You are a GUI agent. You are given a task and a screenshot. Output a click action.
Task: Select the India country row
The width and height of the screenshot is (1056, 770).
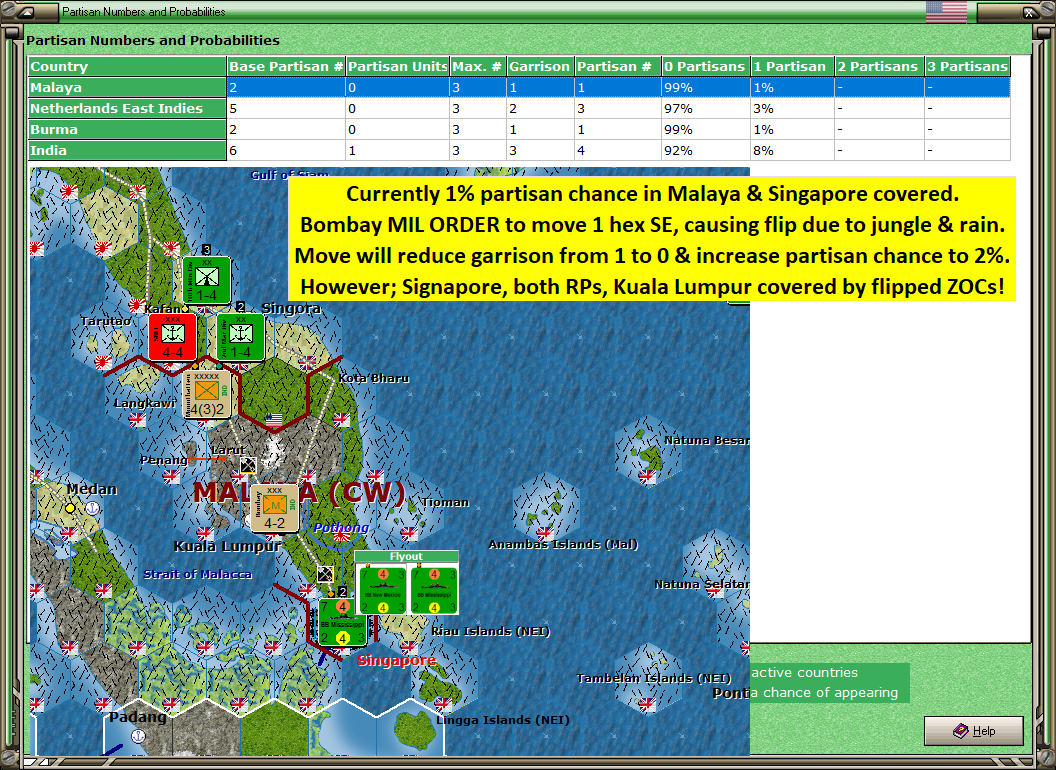click(x=519, y=150)
